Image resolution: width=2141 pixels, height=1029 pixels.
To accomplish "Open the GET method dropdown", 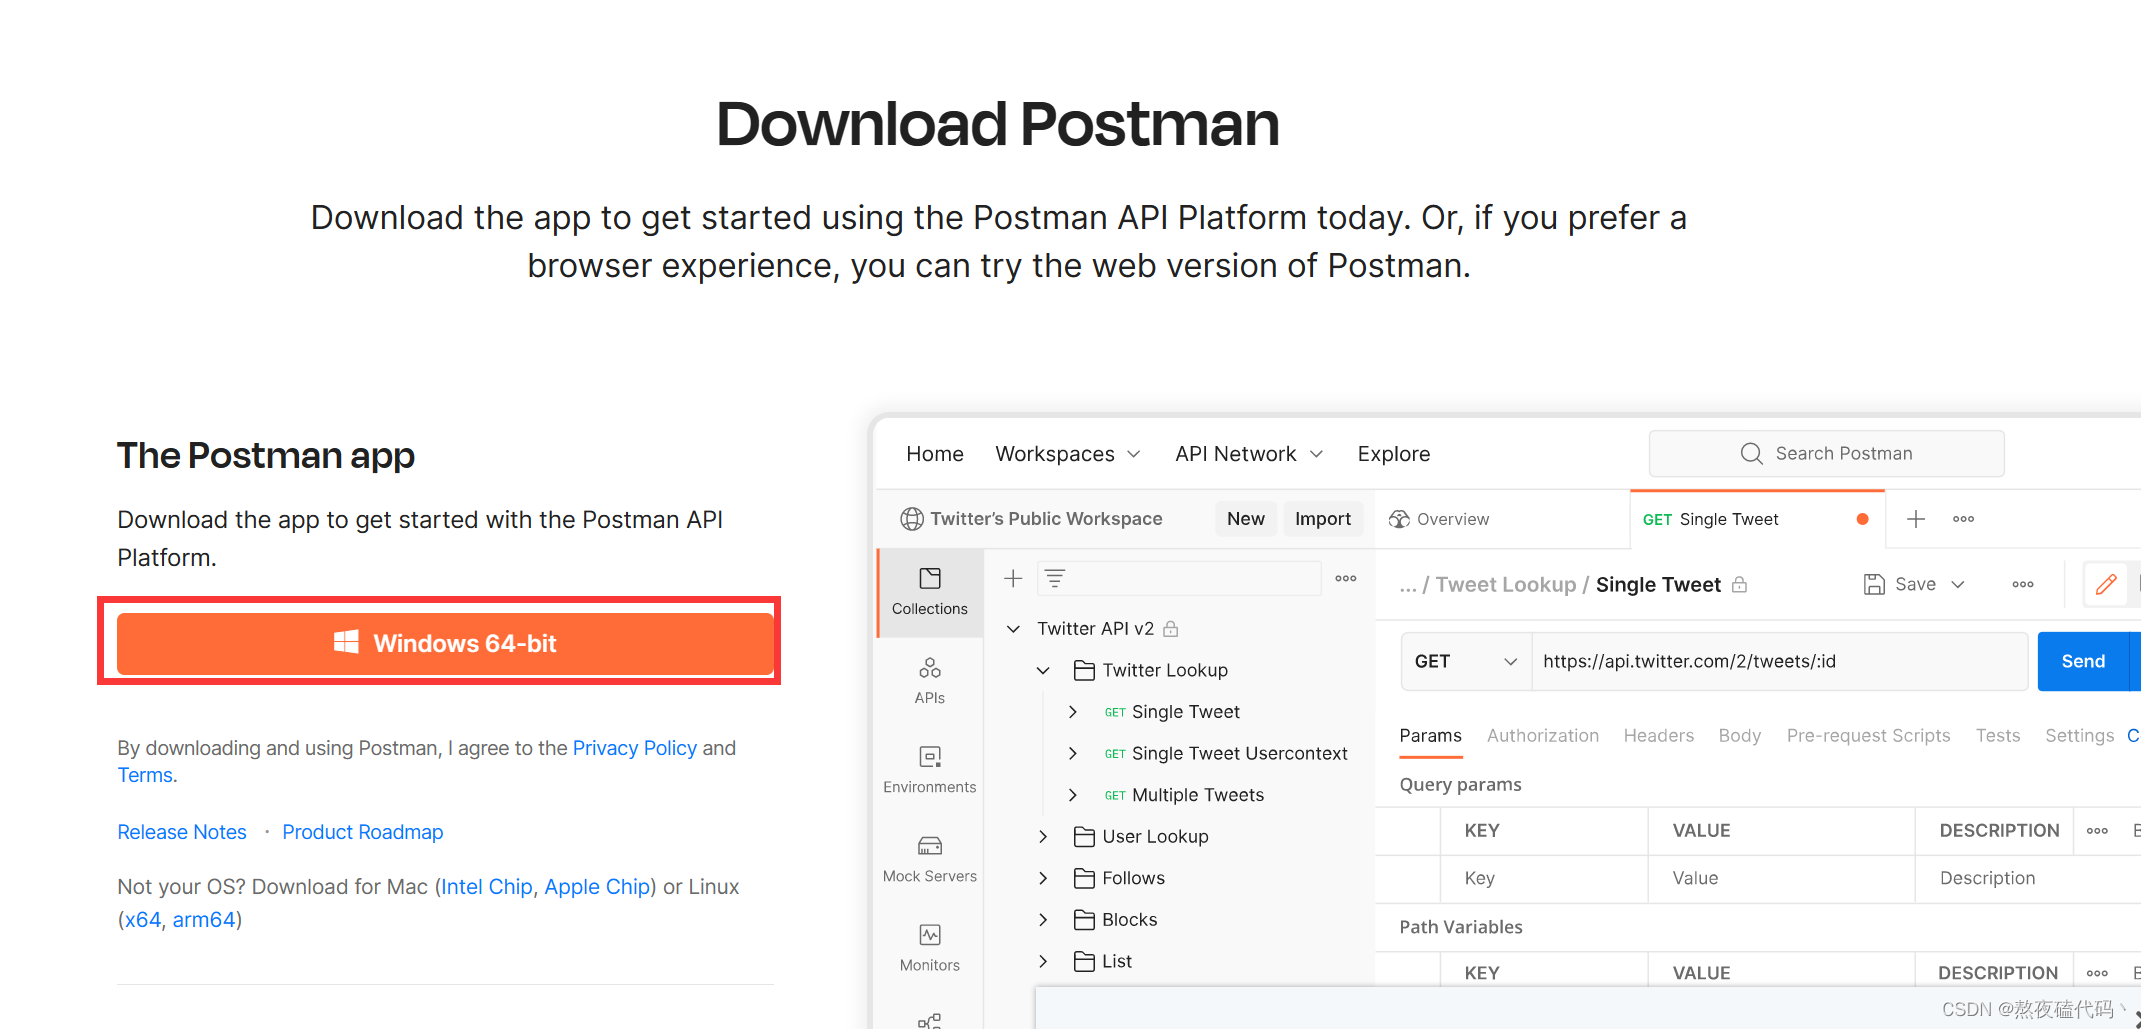I will [1466, 661].
